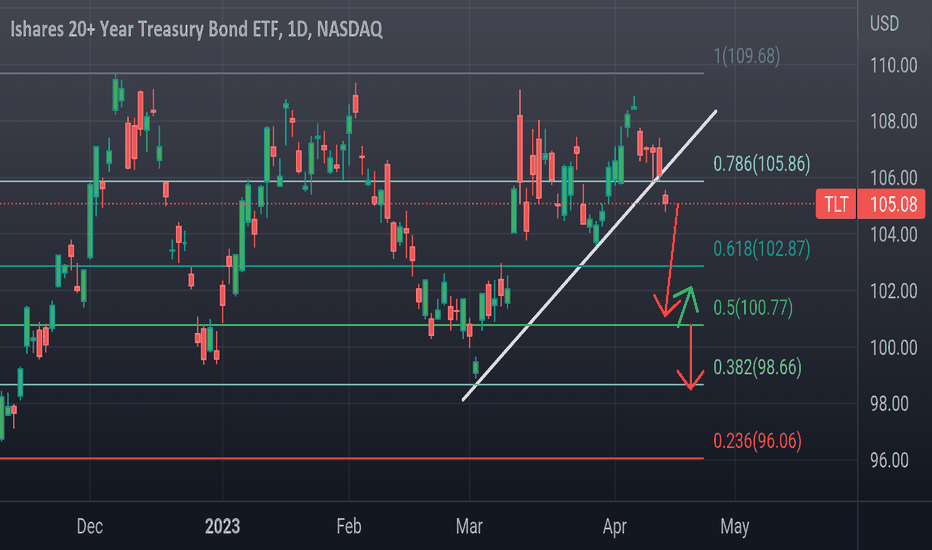This screenshot has height=550, width=932.
Task: Click the Mar label on time axis
Action: point(469,526)
